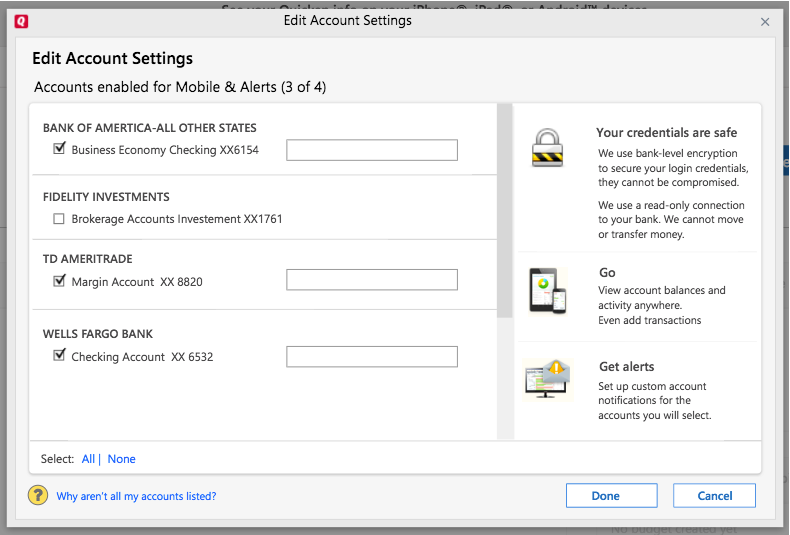The height and width of the screenshot is (535, 790).
Task: Open 'Why aren't all my accounts listed?' link
Action: [136, 496]
